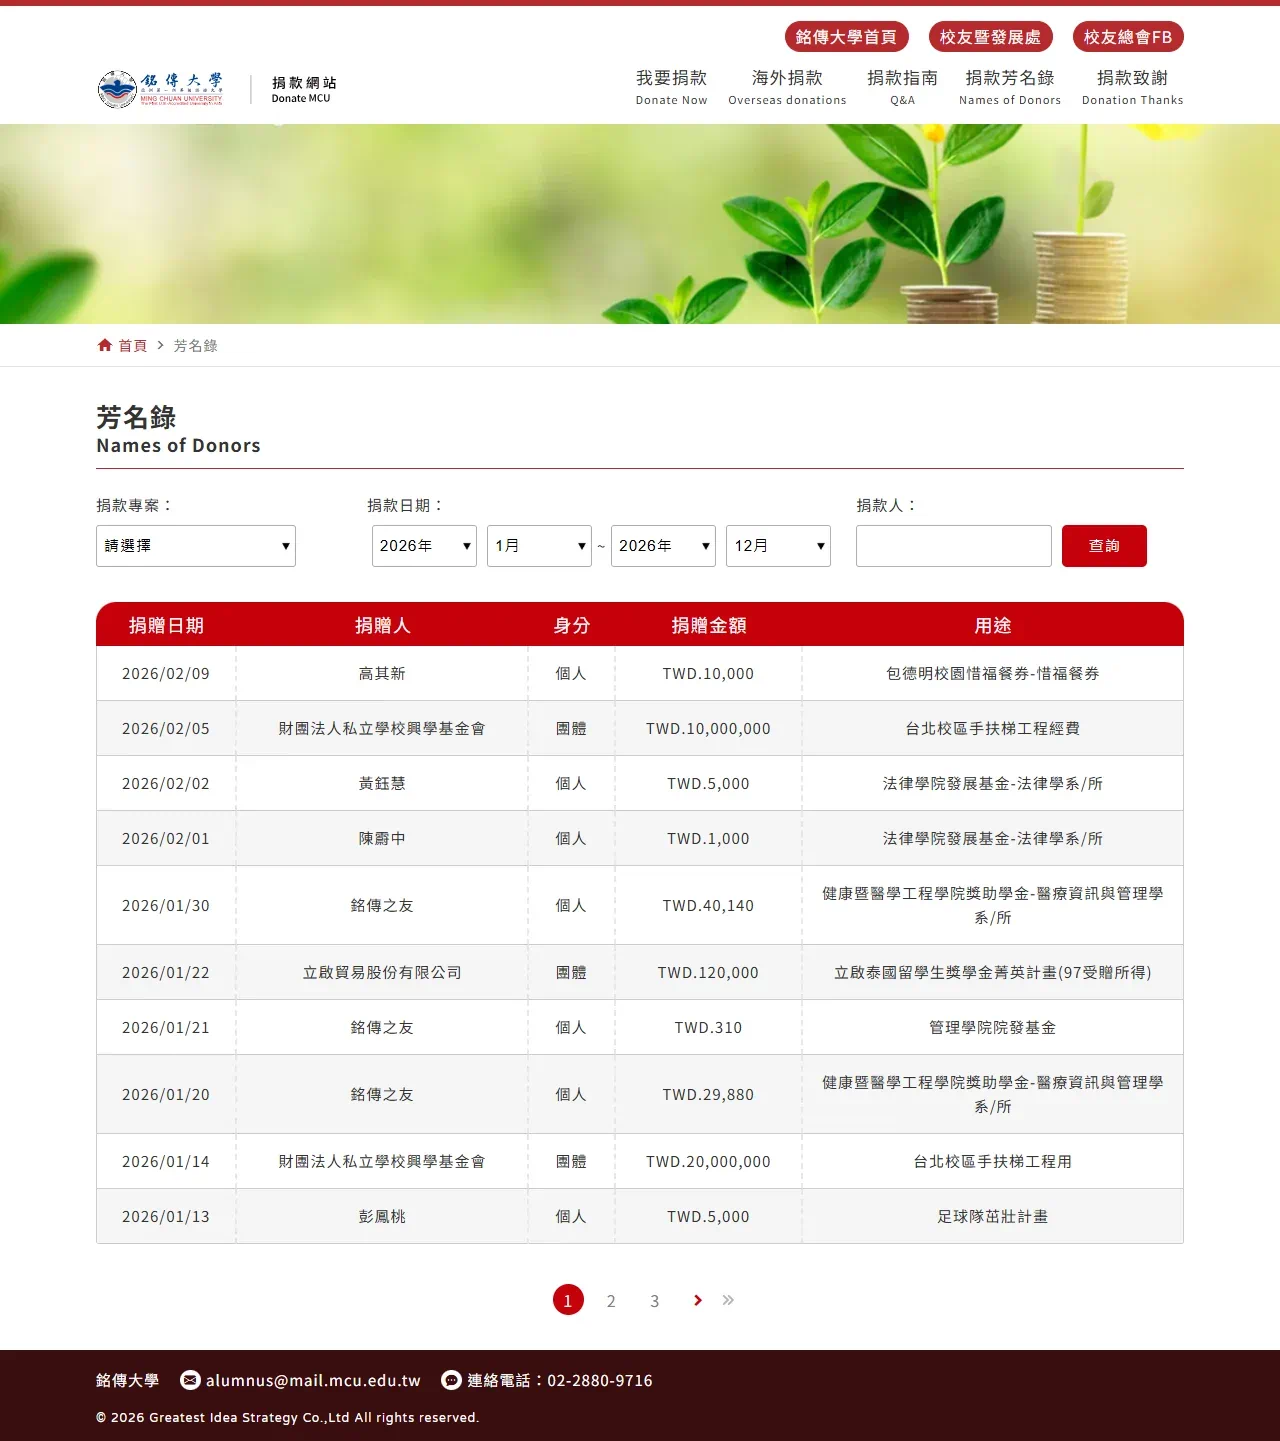Click the 查詢 search button
1280x1441 pixels.
coord(1104,546)
